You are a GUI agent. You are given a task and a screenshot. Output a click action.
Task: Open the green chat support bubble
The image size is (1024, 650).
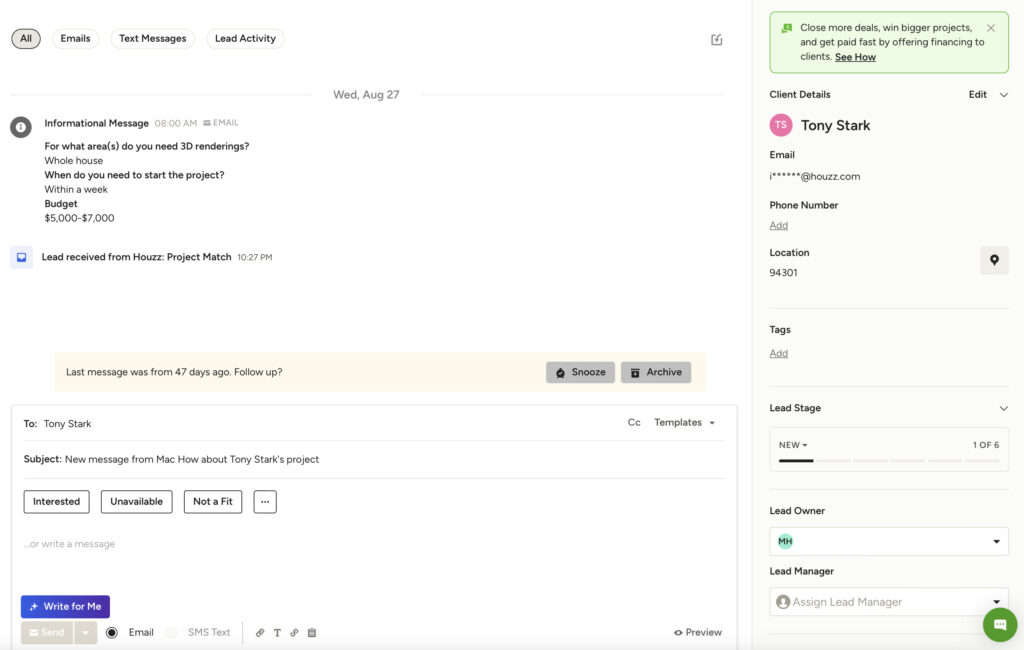tap(999, 624)
